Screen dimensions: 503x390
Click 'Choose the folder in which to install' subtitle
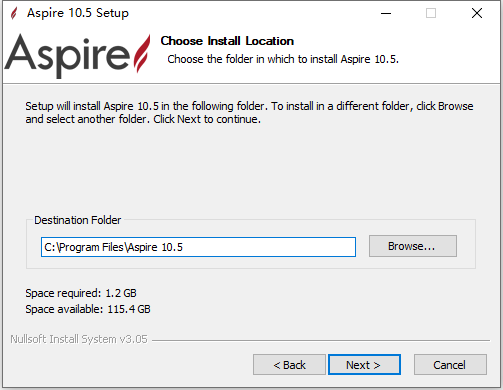[x=283, y=59]
